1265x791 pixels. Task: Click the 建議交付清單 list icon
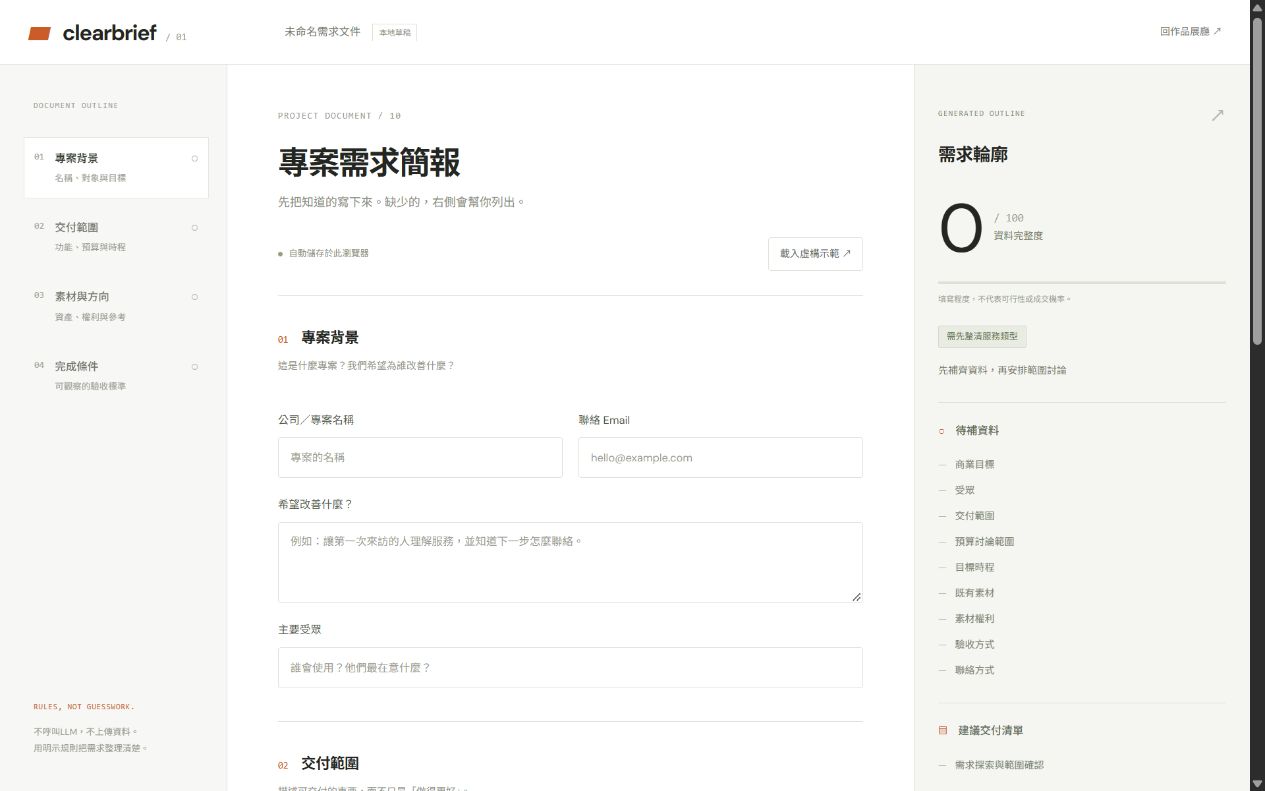[x=942, y=731]
